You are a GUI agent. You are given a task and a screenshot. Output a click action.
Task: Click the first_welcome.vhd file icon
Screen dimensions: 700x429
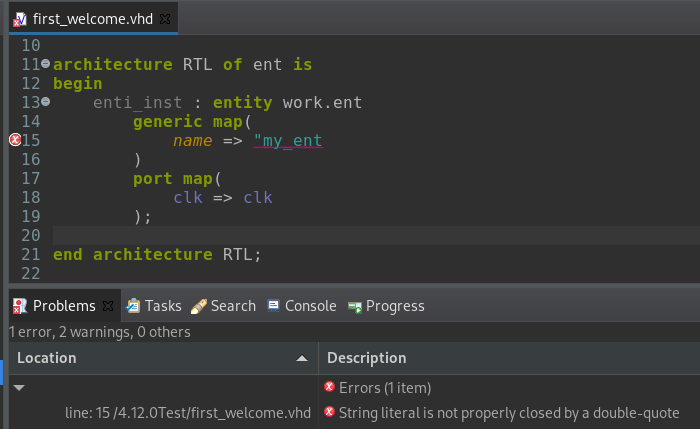(20, 19)
